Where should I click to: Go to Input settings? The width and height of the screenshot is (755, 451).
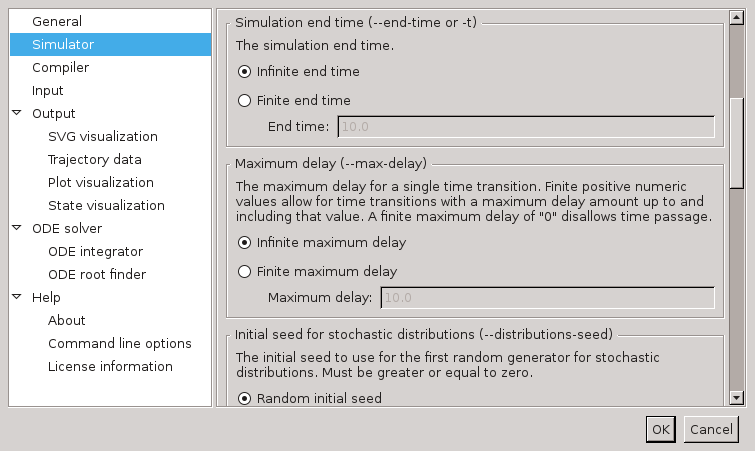coord(48,90)
